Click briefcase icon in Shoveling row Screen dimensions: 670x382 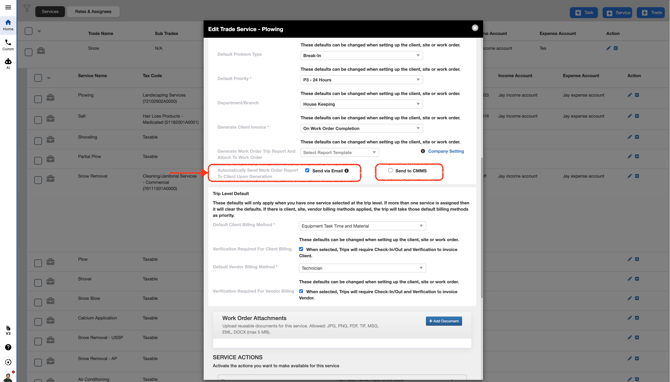[50, 139]
